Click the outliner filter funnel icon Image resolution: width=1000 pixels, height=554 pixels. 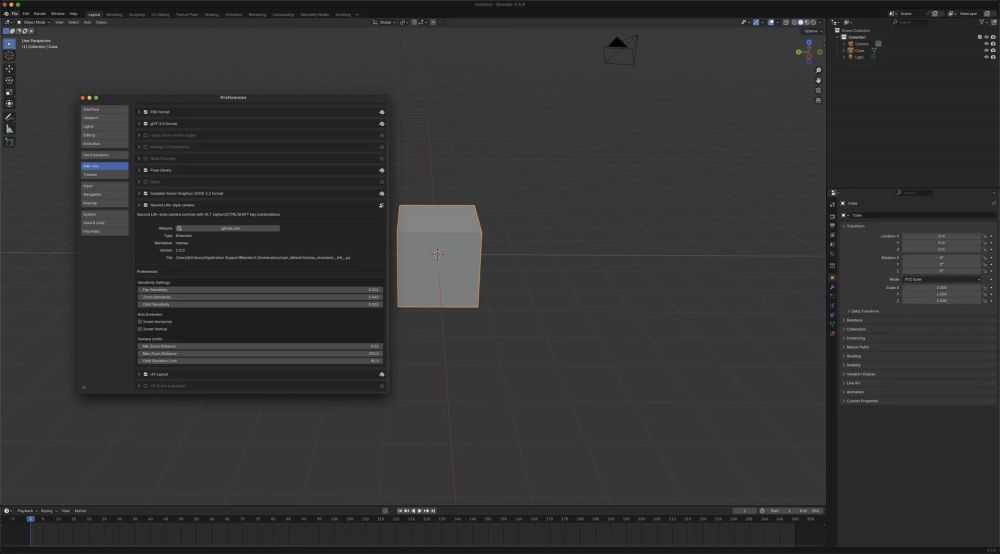click(982, 22)
